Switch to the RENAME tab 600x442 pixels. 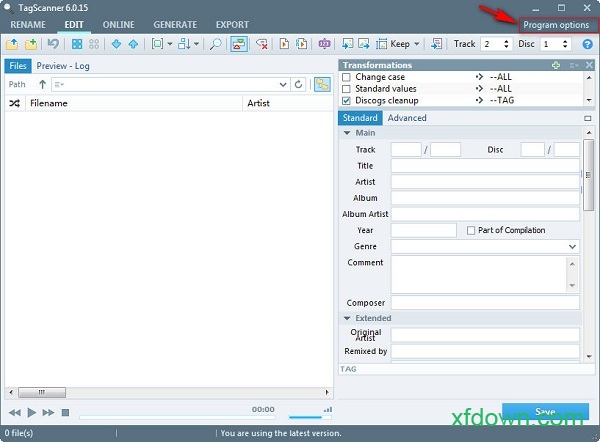click(28, 24)
